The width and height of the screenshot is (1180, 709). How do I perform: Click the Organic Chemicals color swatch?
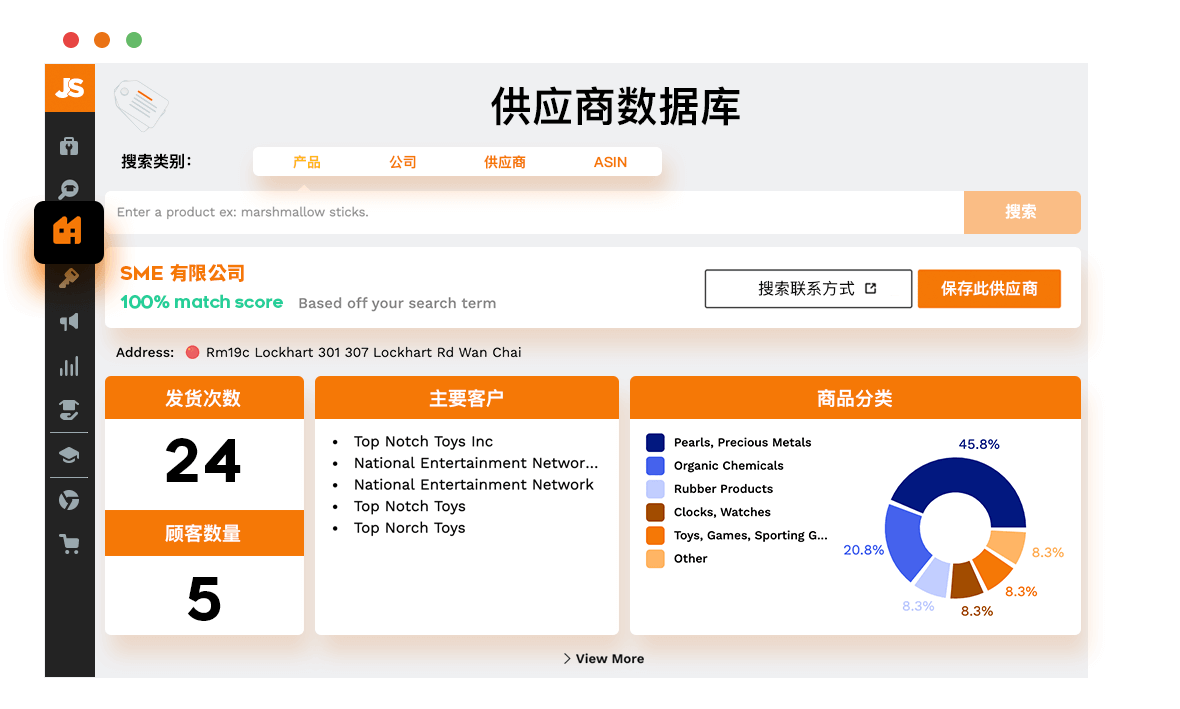(655, 466)
